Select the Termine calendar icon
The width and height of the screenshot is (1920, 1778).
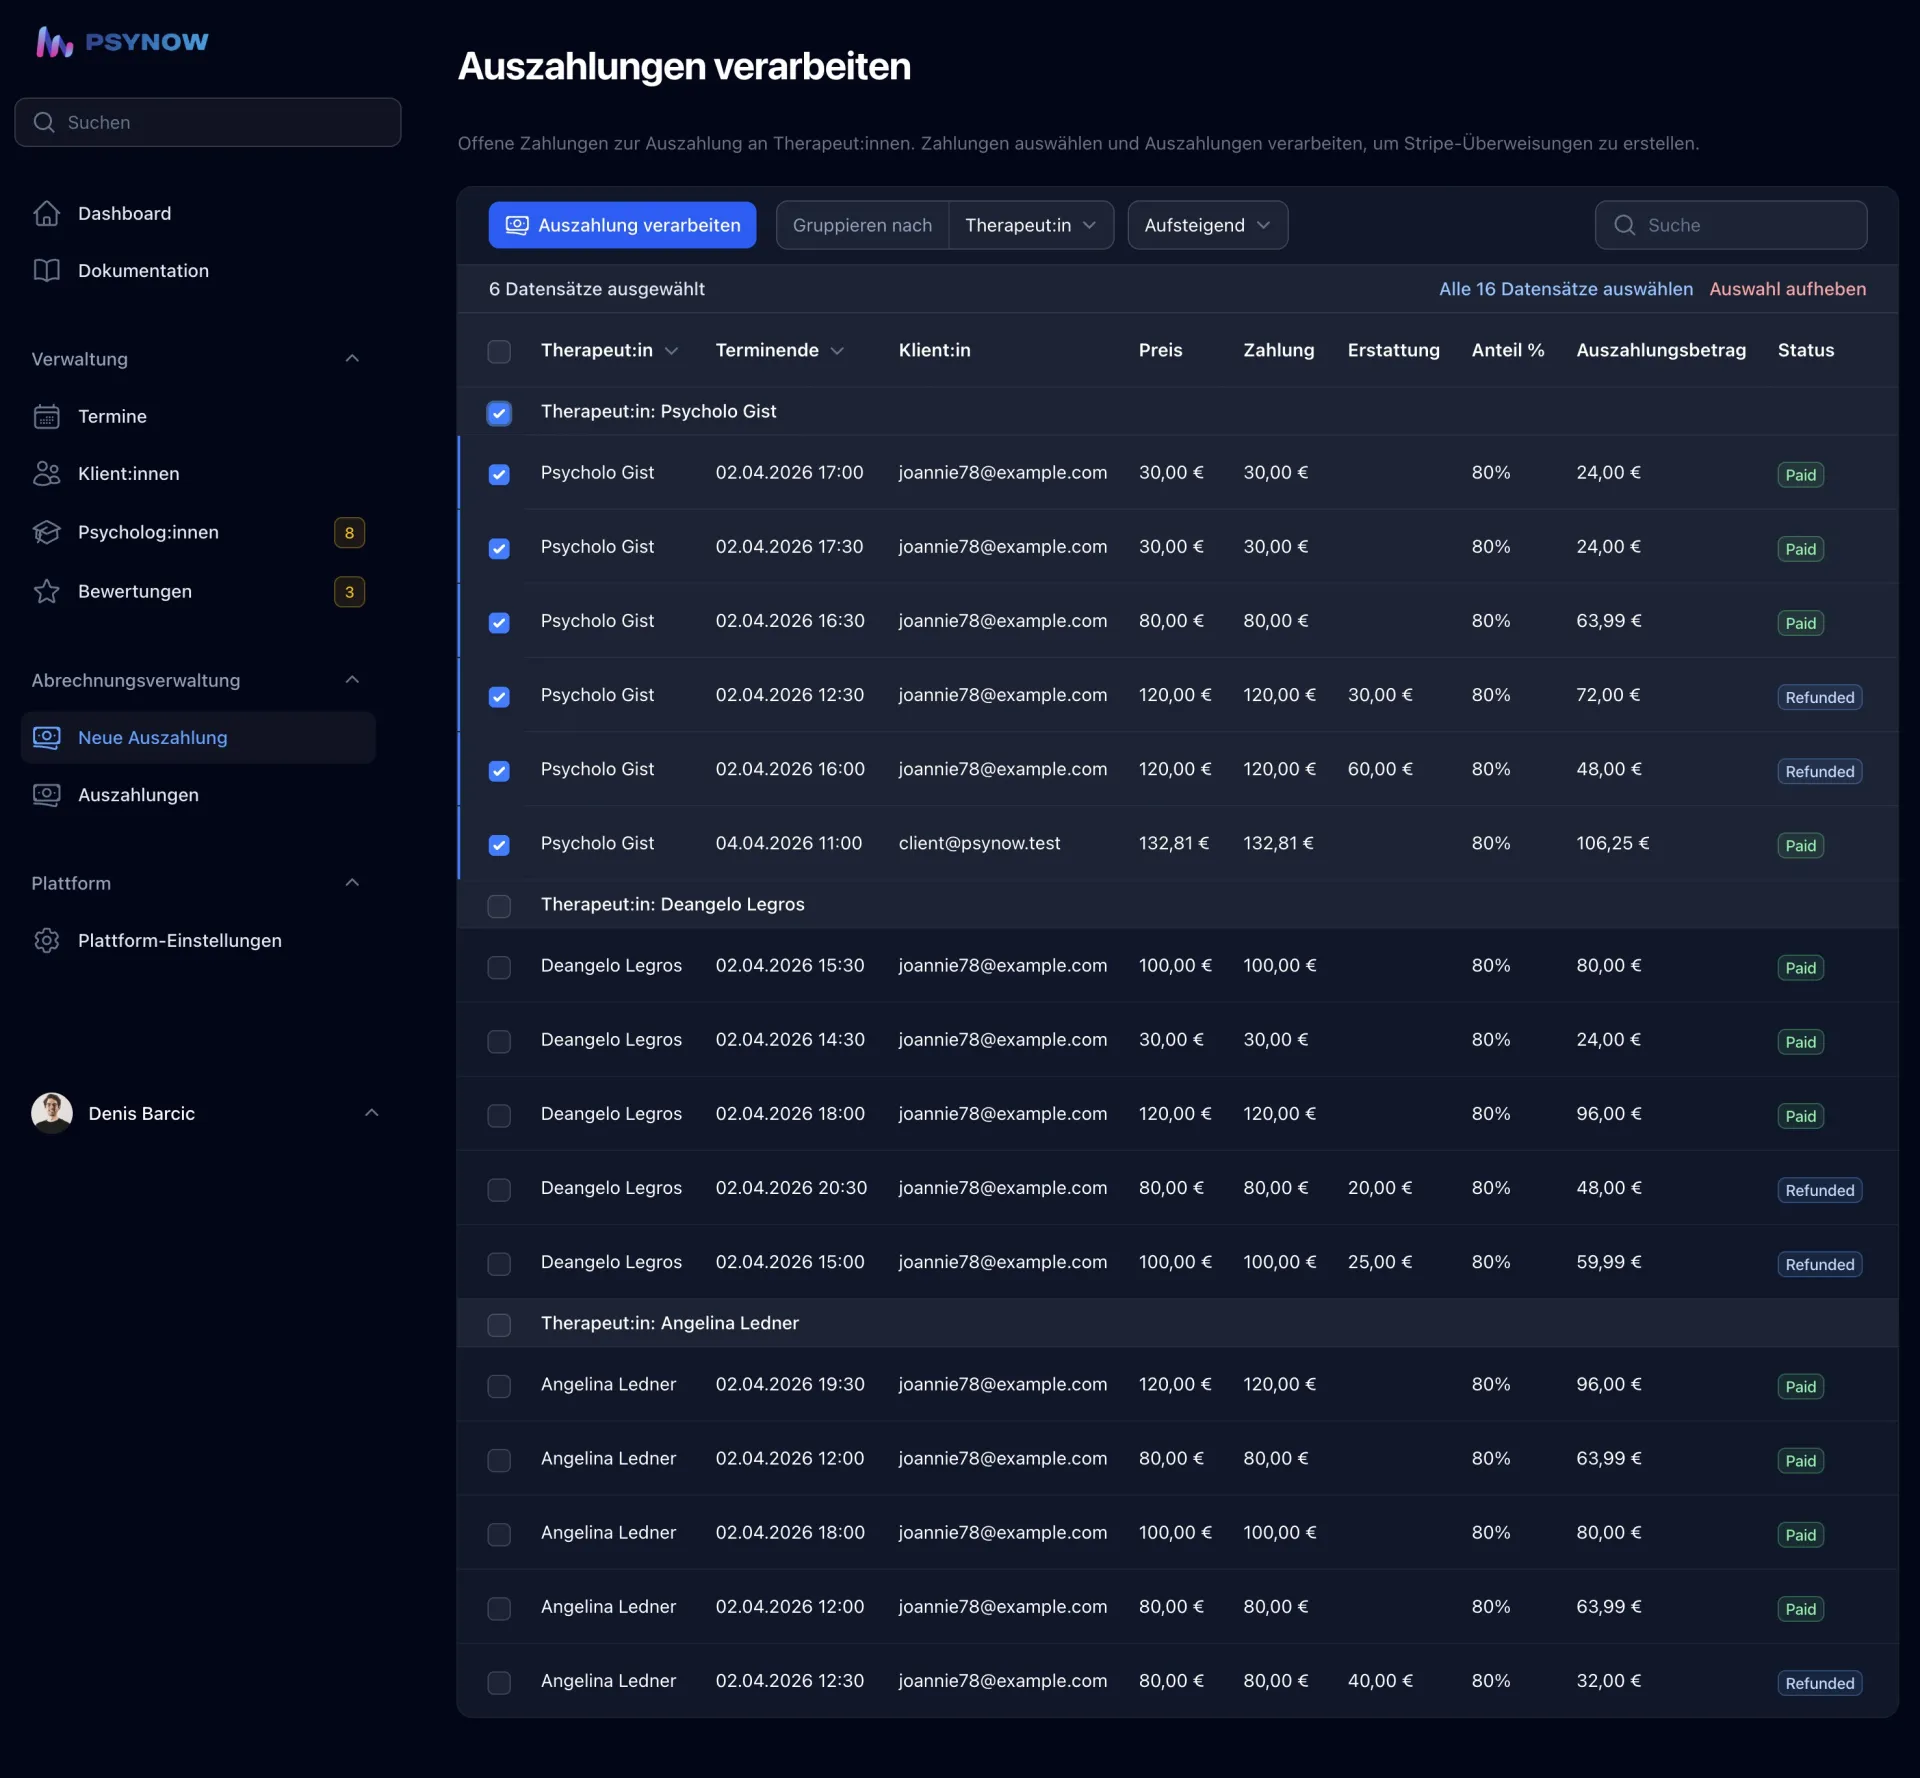click(47, 416)
